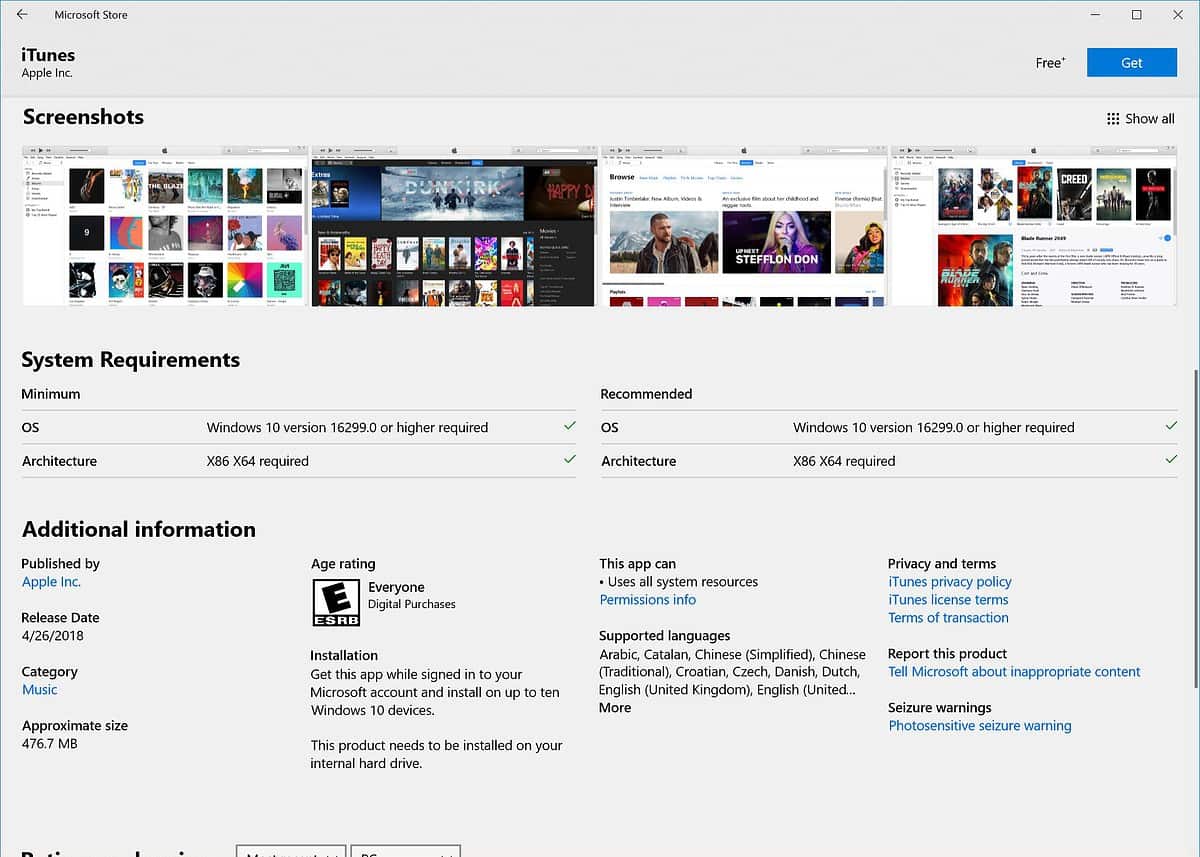This screenshot has width=1200, height=857.
Task: Open the Photosensitive seizure warning link
Action: [979, 726]
